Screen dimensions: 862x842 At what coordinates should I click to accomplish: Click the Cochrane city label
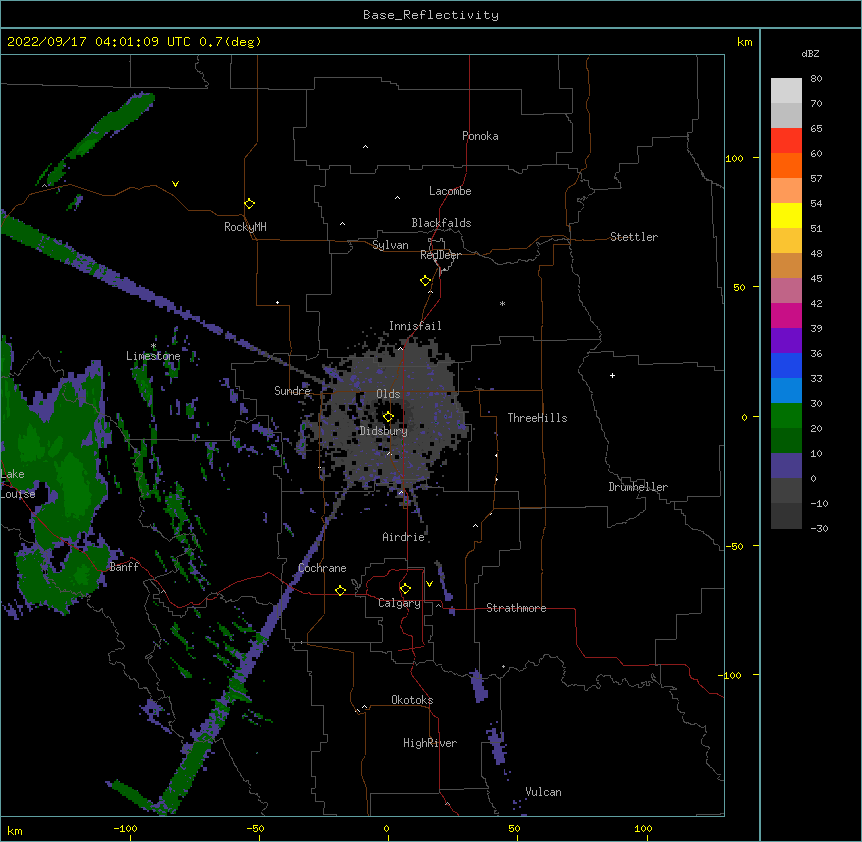click(x=322, y=568)
